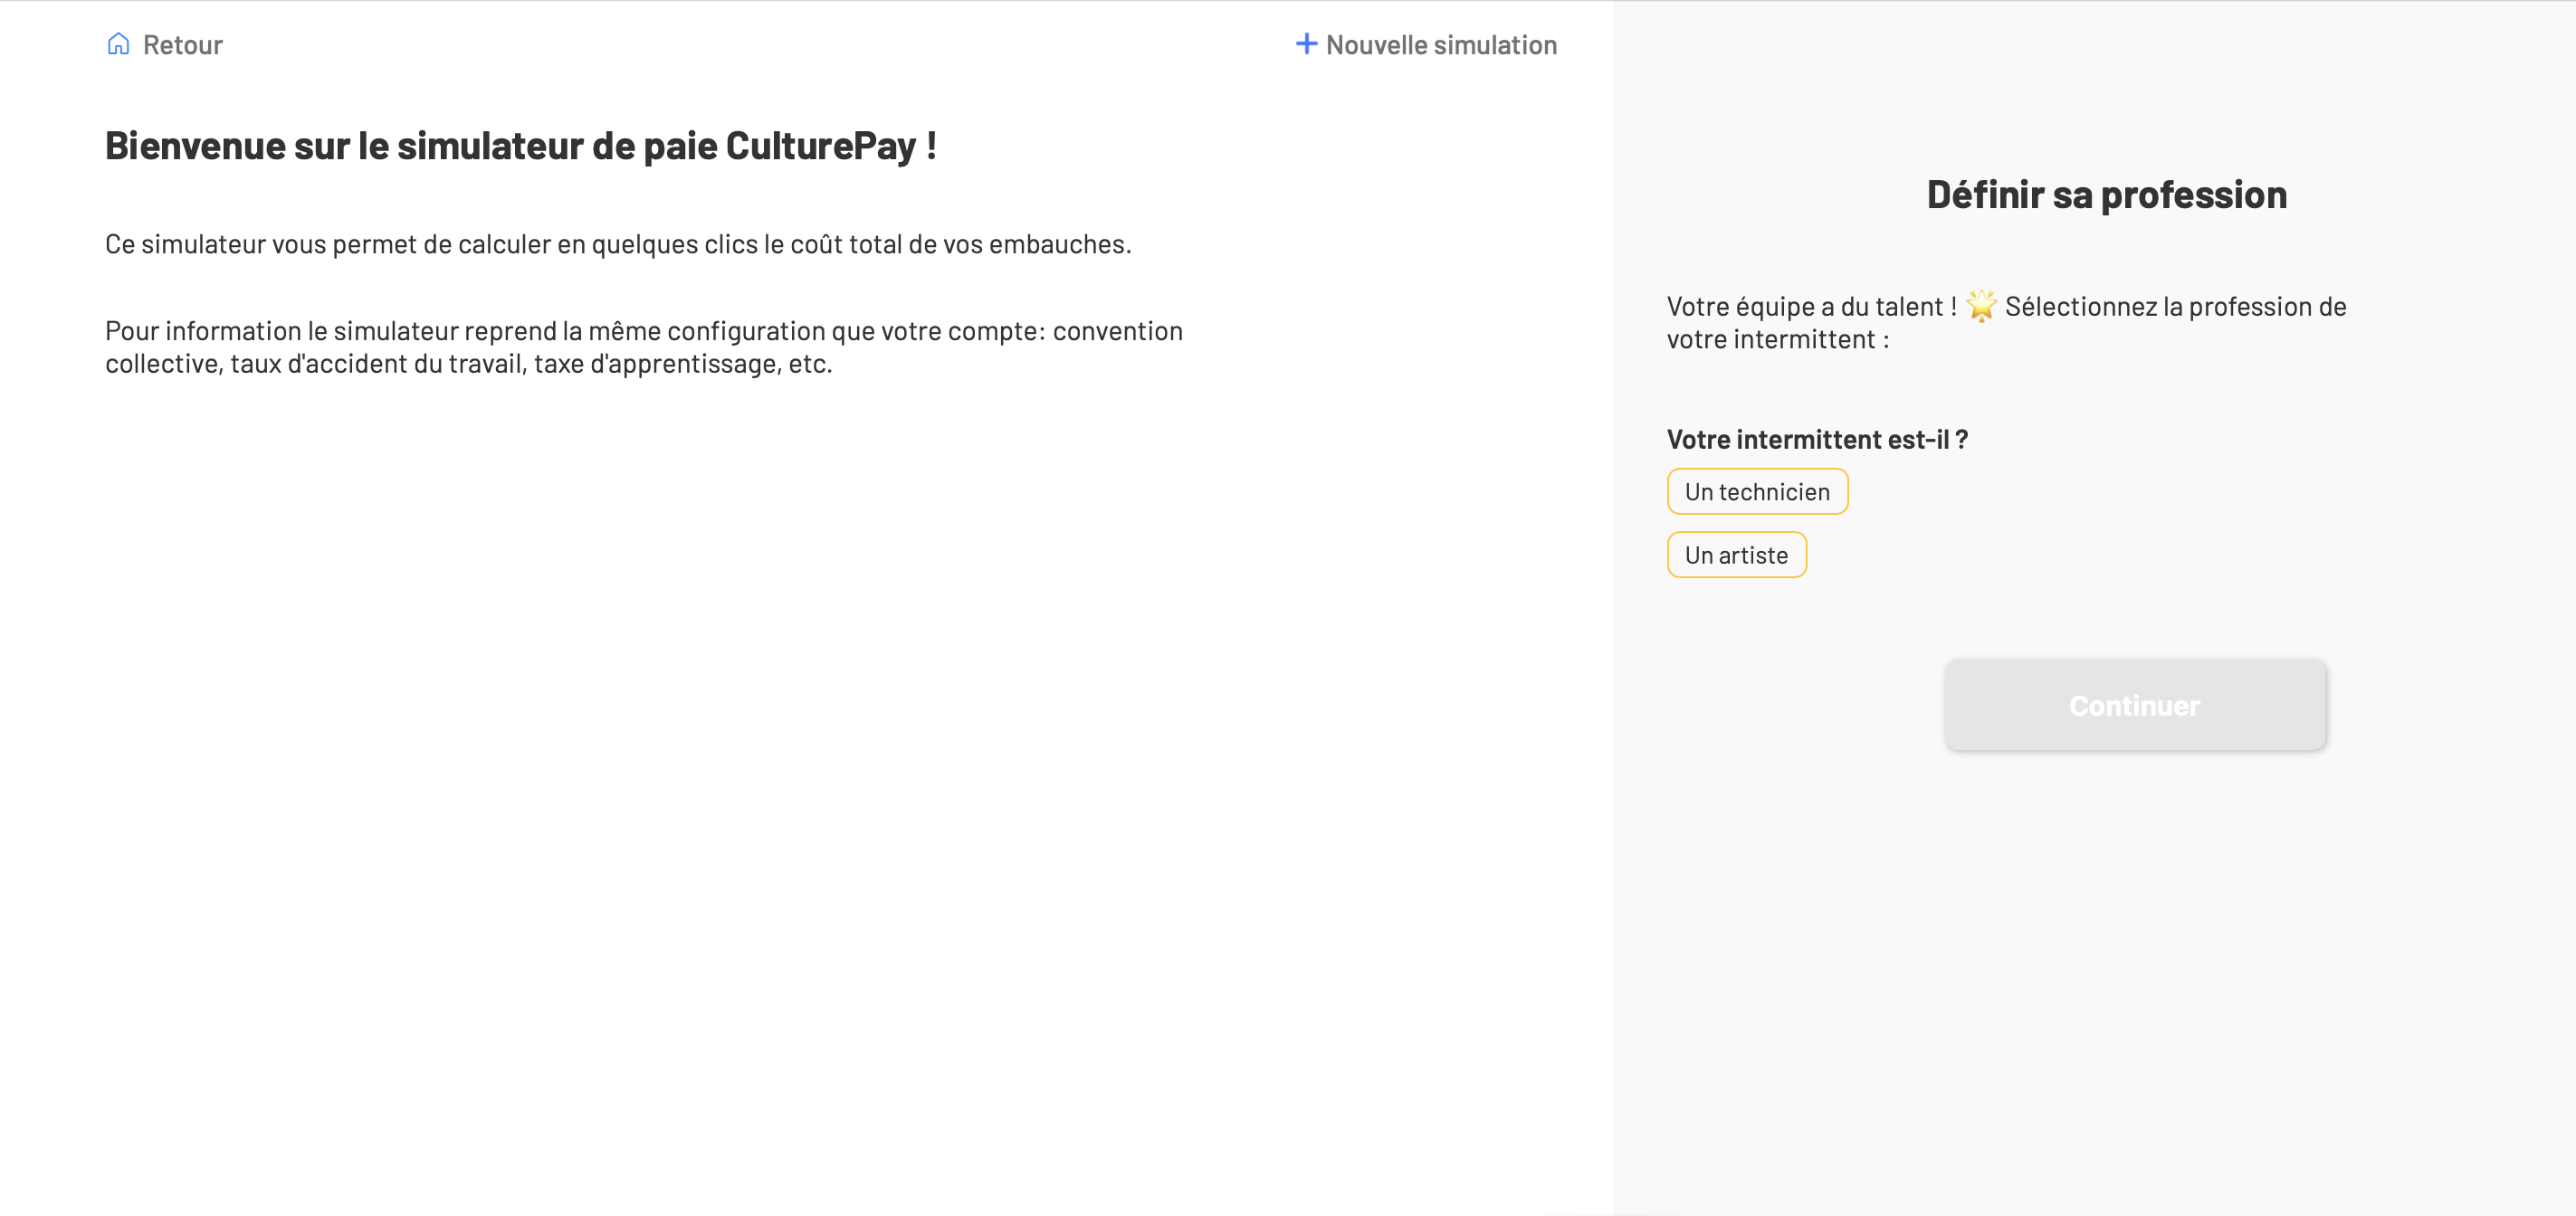Choose the 'Un artiste' option

(1736, 555)
